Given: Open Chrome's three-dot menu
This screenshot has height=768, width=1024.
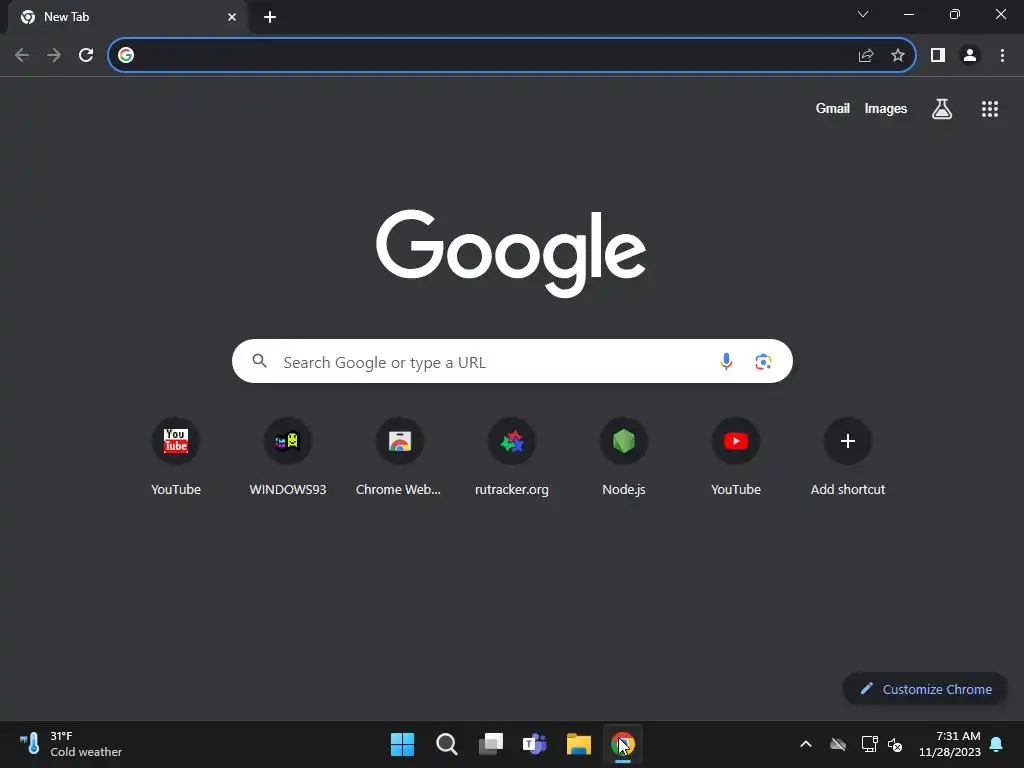Looking at the screenshot, I should click(1002, 55).
